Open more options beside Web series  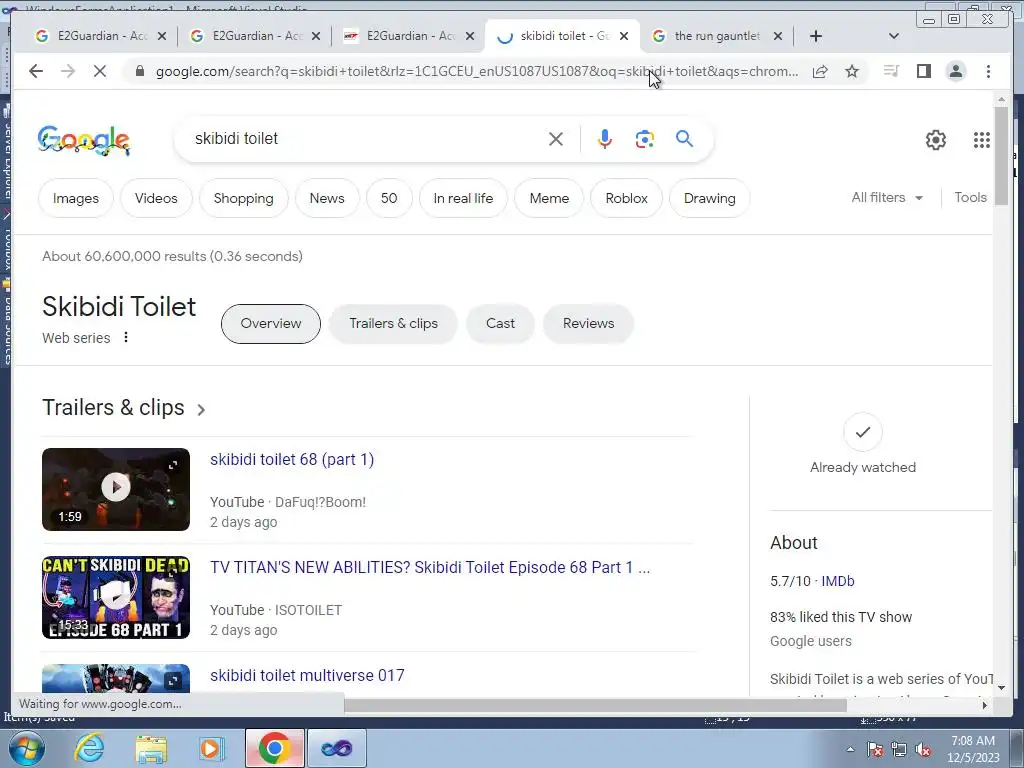(126, 337)
